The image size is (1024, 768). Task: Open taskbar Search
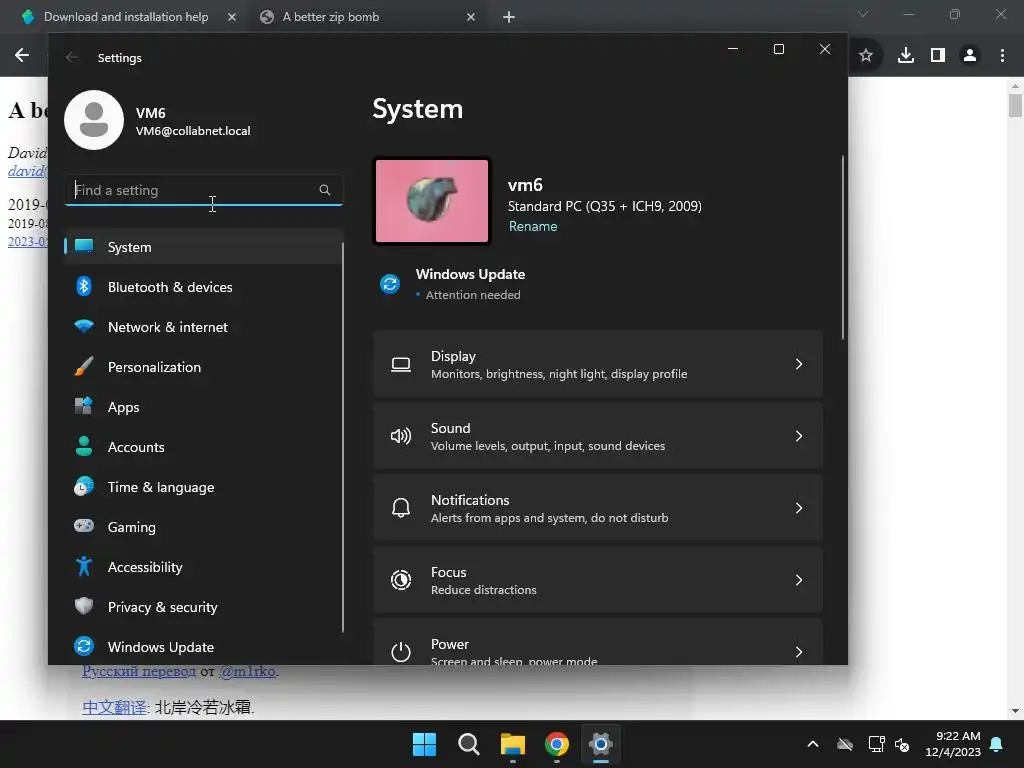point(469,744)
